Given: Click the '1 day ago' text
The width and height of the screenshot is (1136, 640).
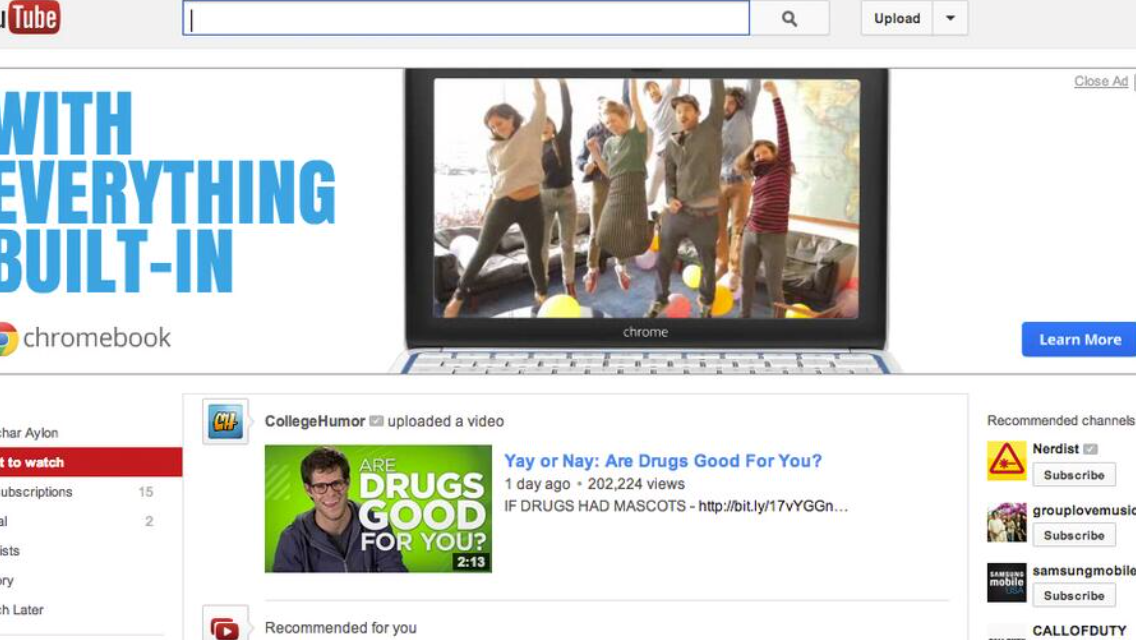Looking at the screenshot, I should tap(538, 483).
